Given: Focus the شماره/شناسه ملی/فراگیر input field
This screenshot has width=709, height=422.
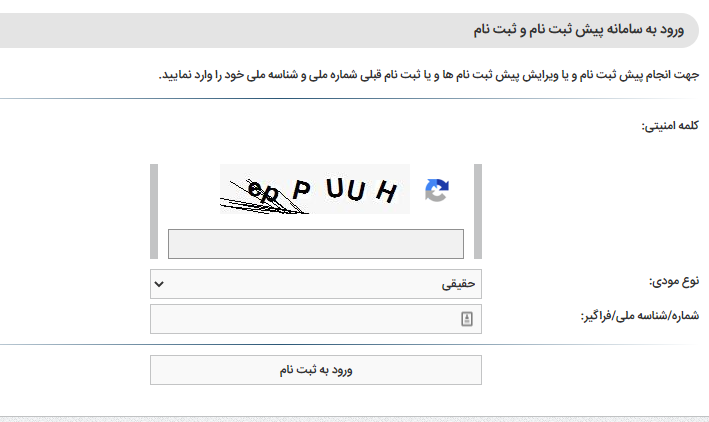Looking at the screenshot, I should click(316, 319).
